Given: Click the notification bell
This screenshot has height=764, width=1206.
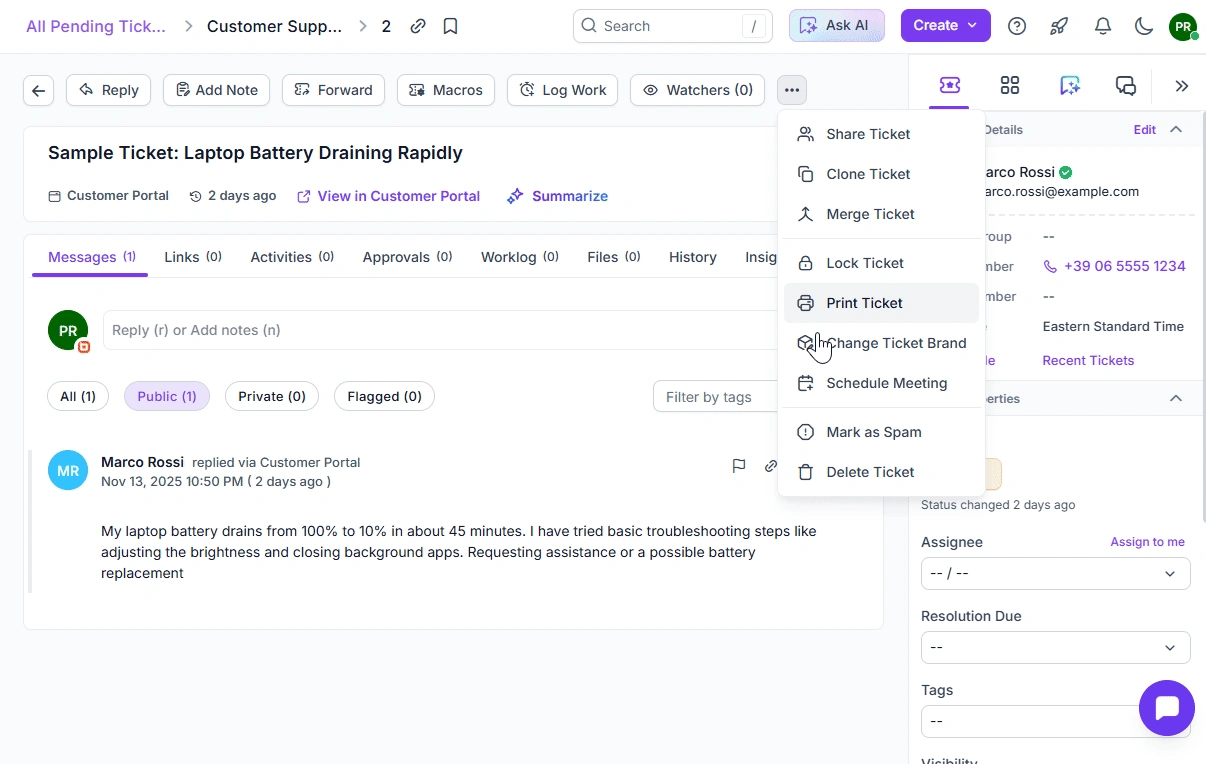Looking at the screenshot, I should tap(1103, 26).
